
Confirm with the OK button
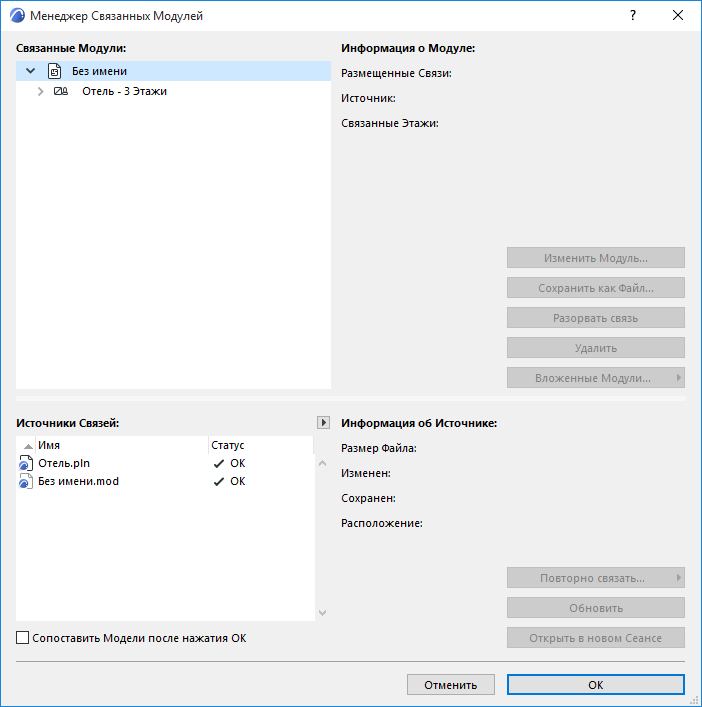click(596, 685)
